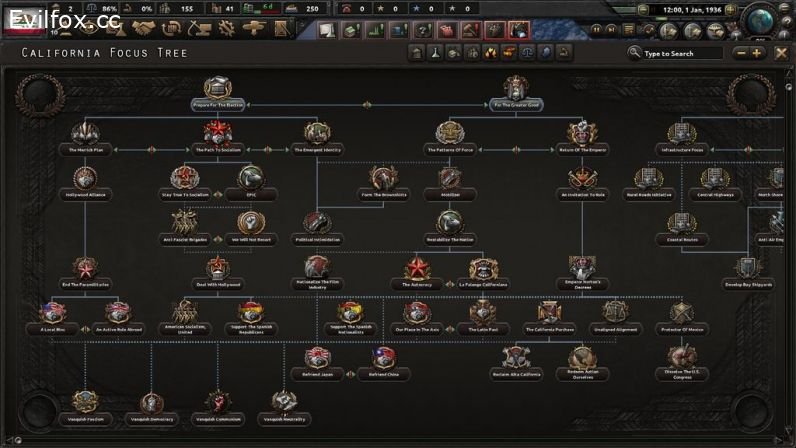Select the For The Greater Good focus

point(516,90)
